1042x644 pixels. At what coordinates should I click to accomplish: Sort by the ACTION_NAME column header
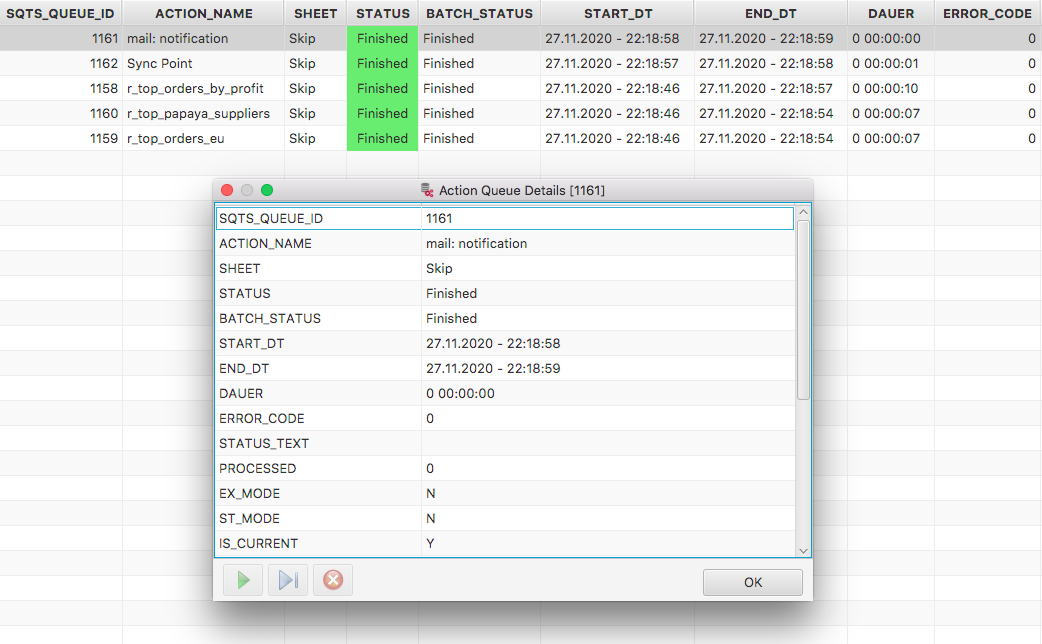[204, 13]
